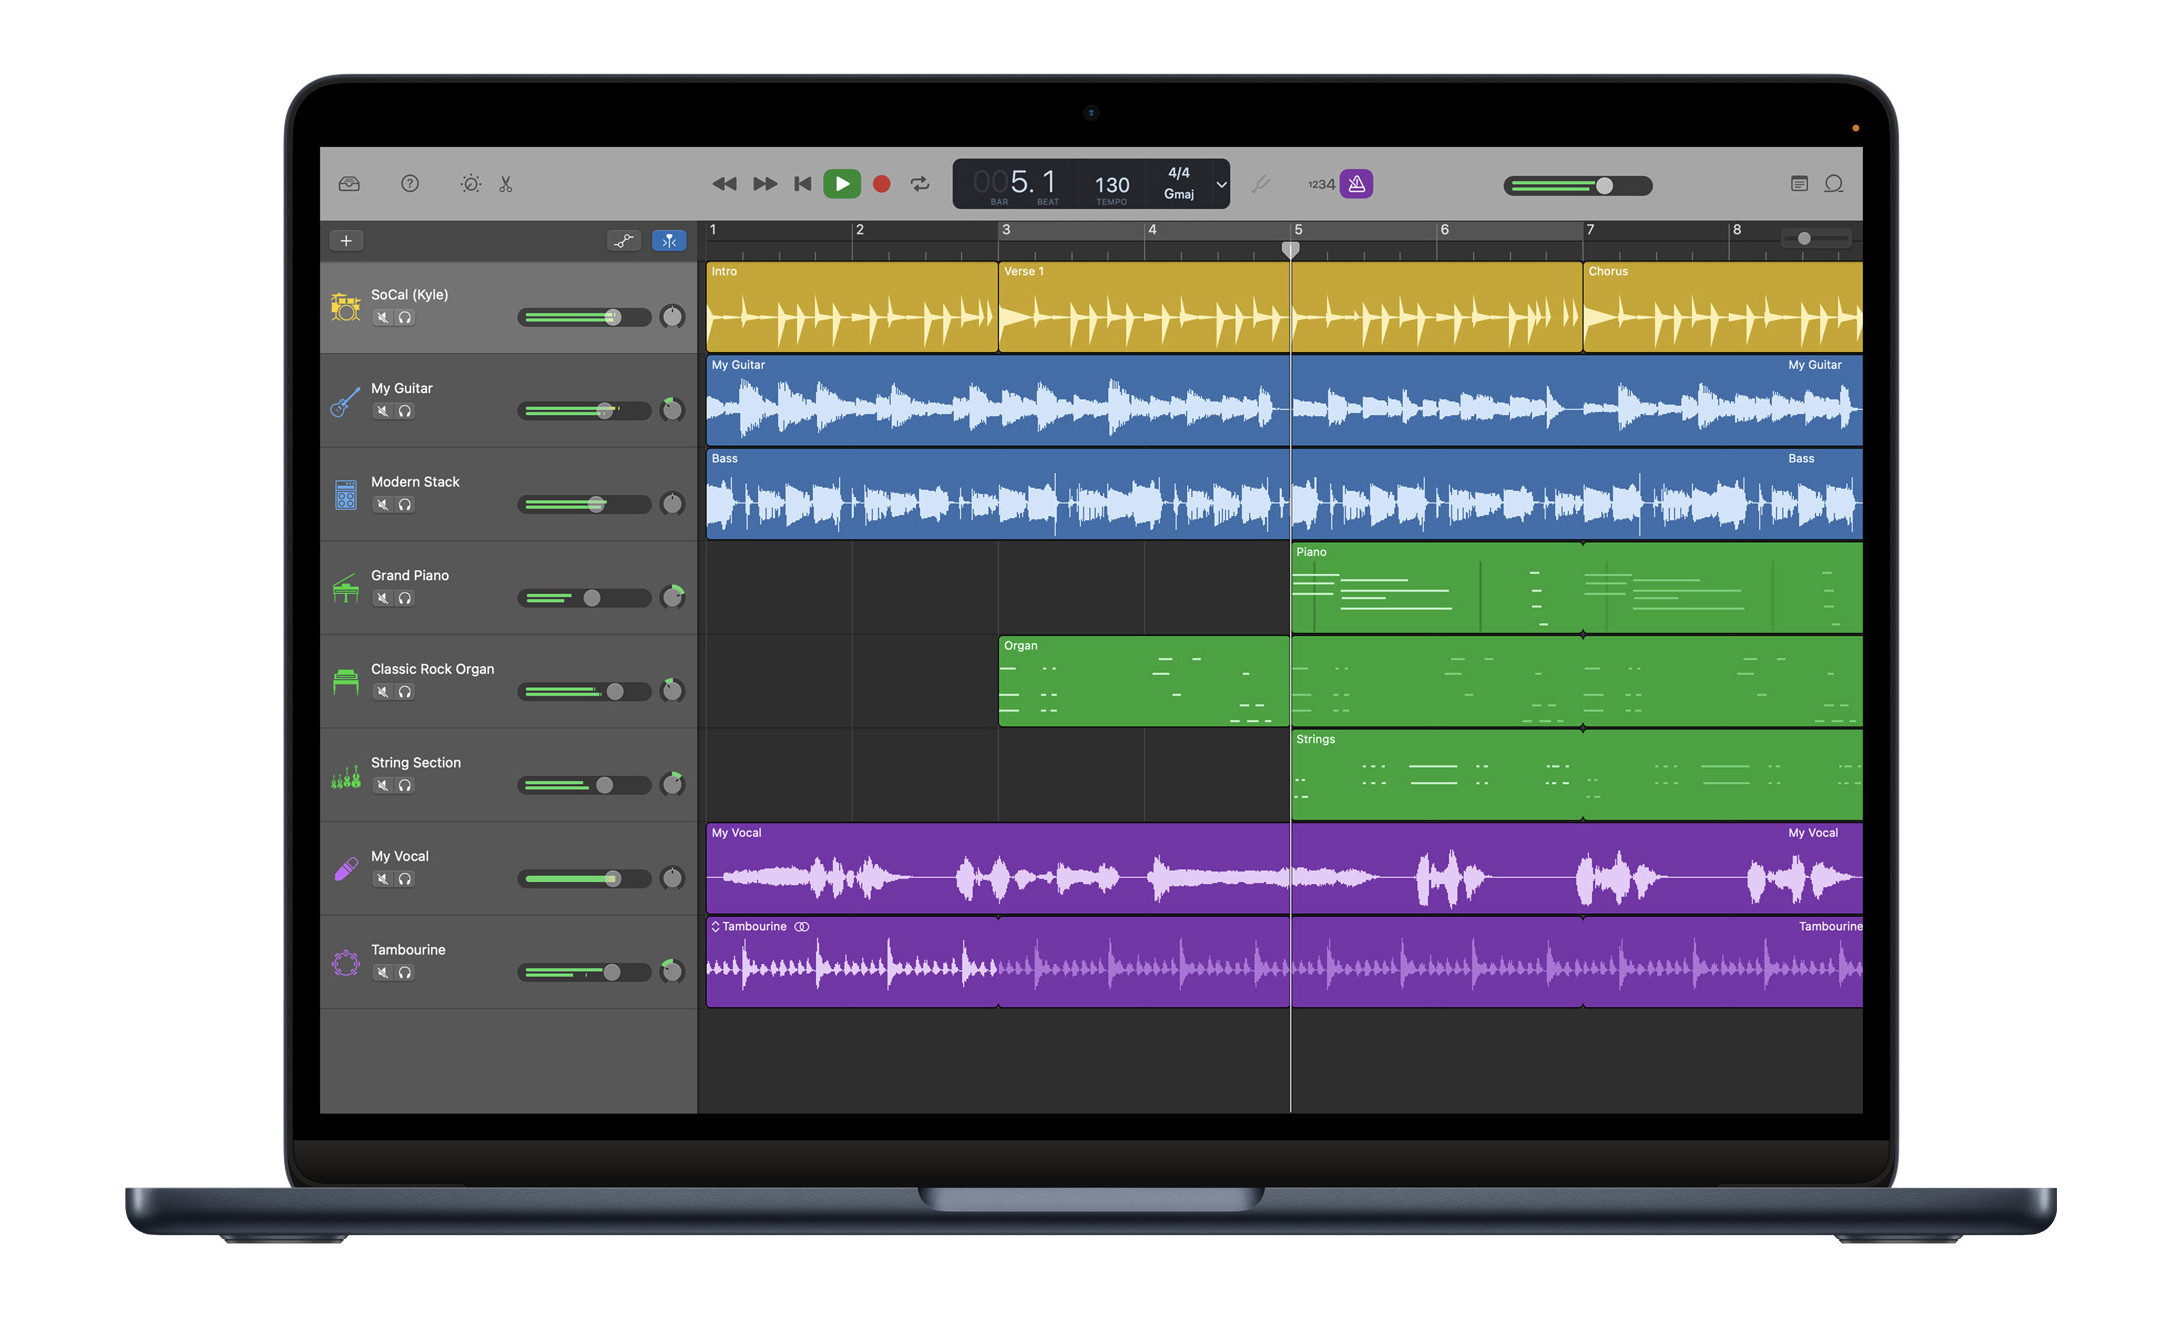Viewport: 2168px width, 1342px height.
Task: Toggle the purple metronome button
Action: point(1356,184)
